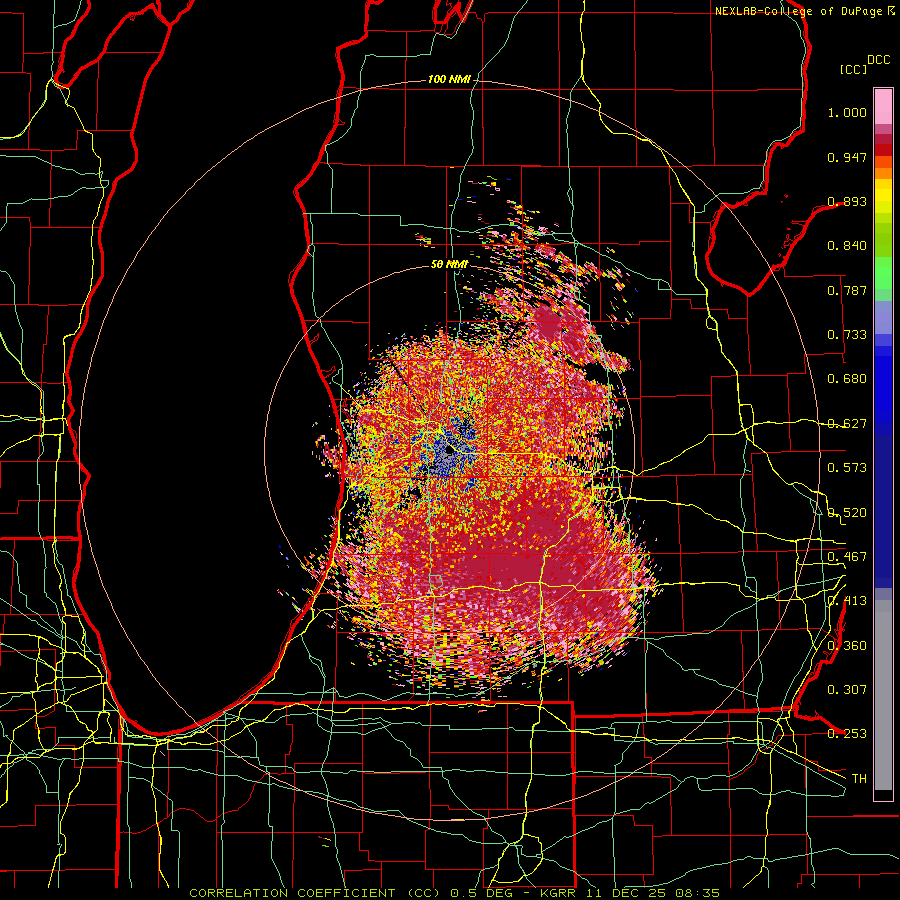The width and height of the screenshot is (900, 900).
Task: Select the 0.840 scale value
Action: tap(847, 246)
